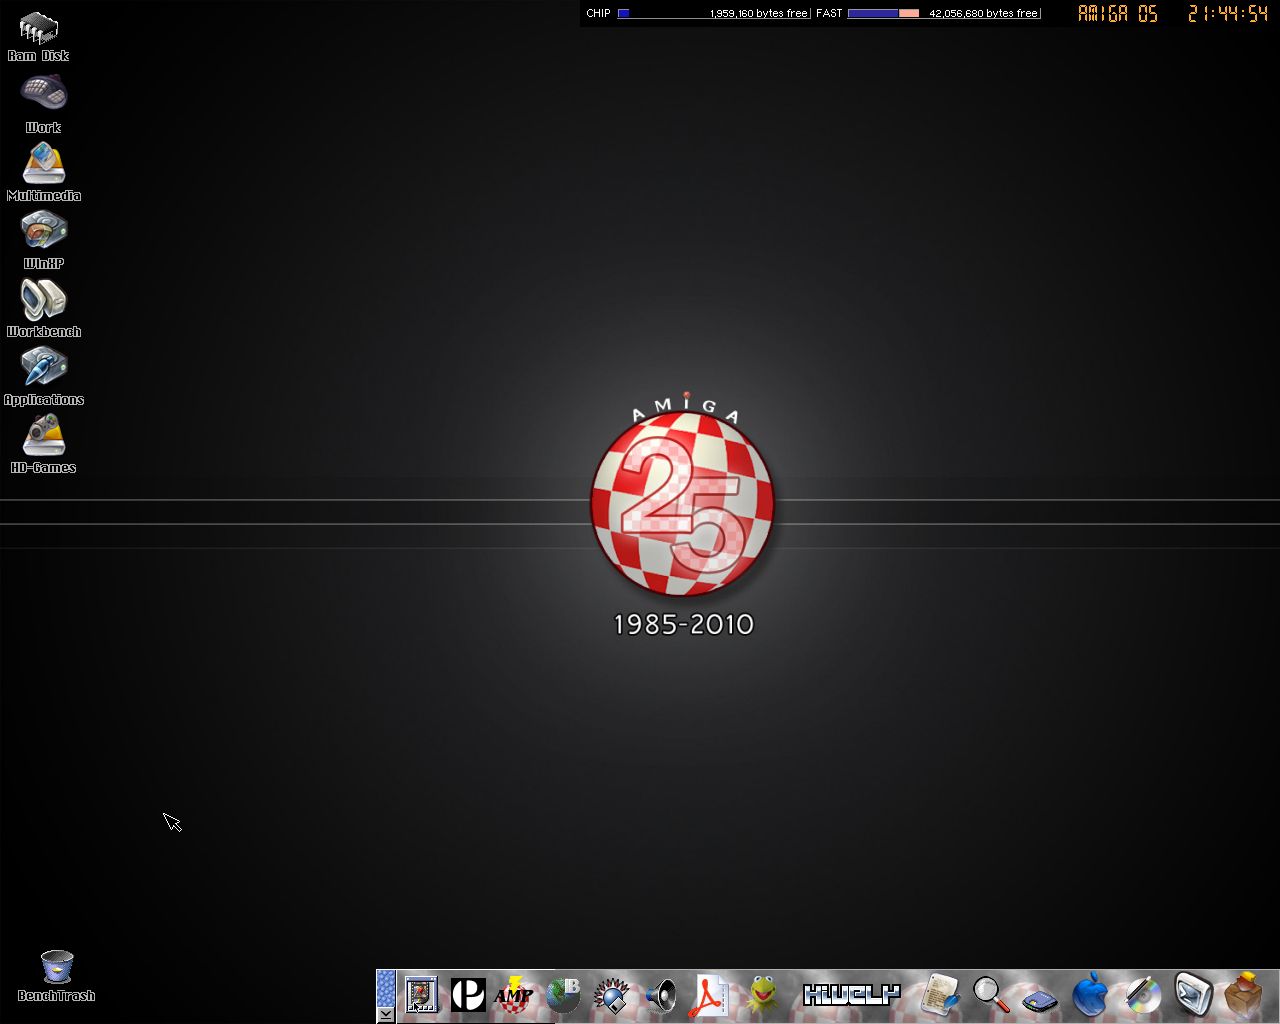Click the AMIGA OS title text
Screen dimensions: 1280x1024
point(1118,14)
